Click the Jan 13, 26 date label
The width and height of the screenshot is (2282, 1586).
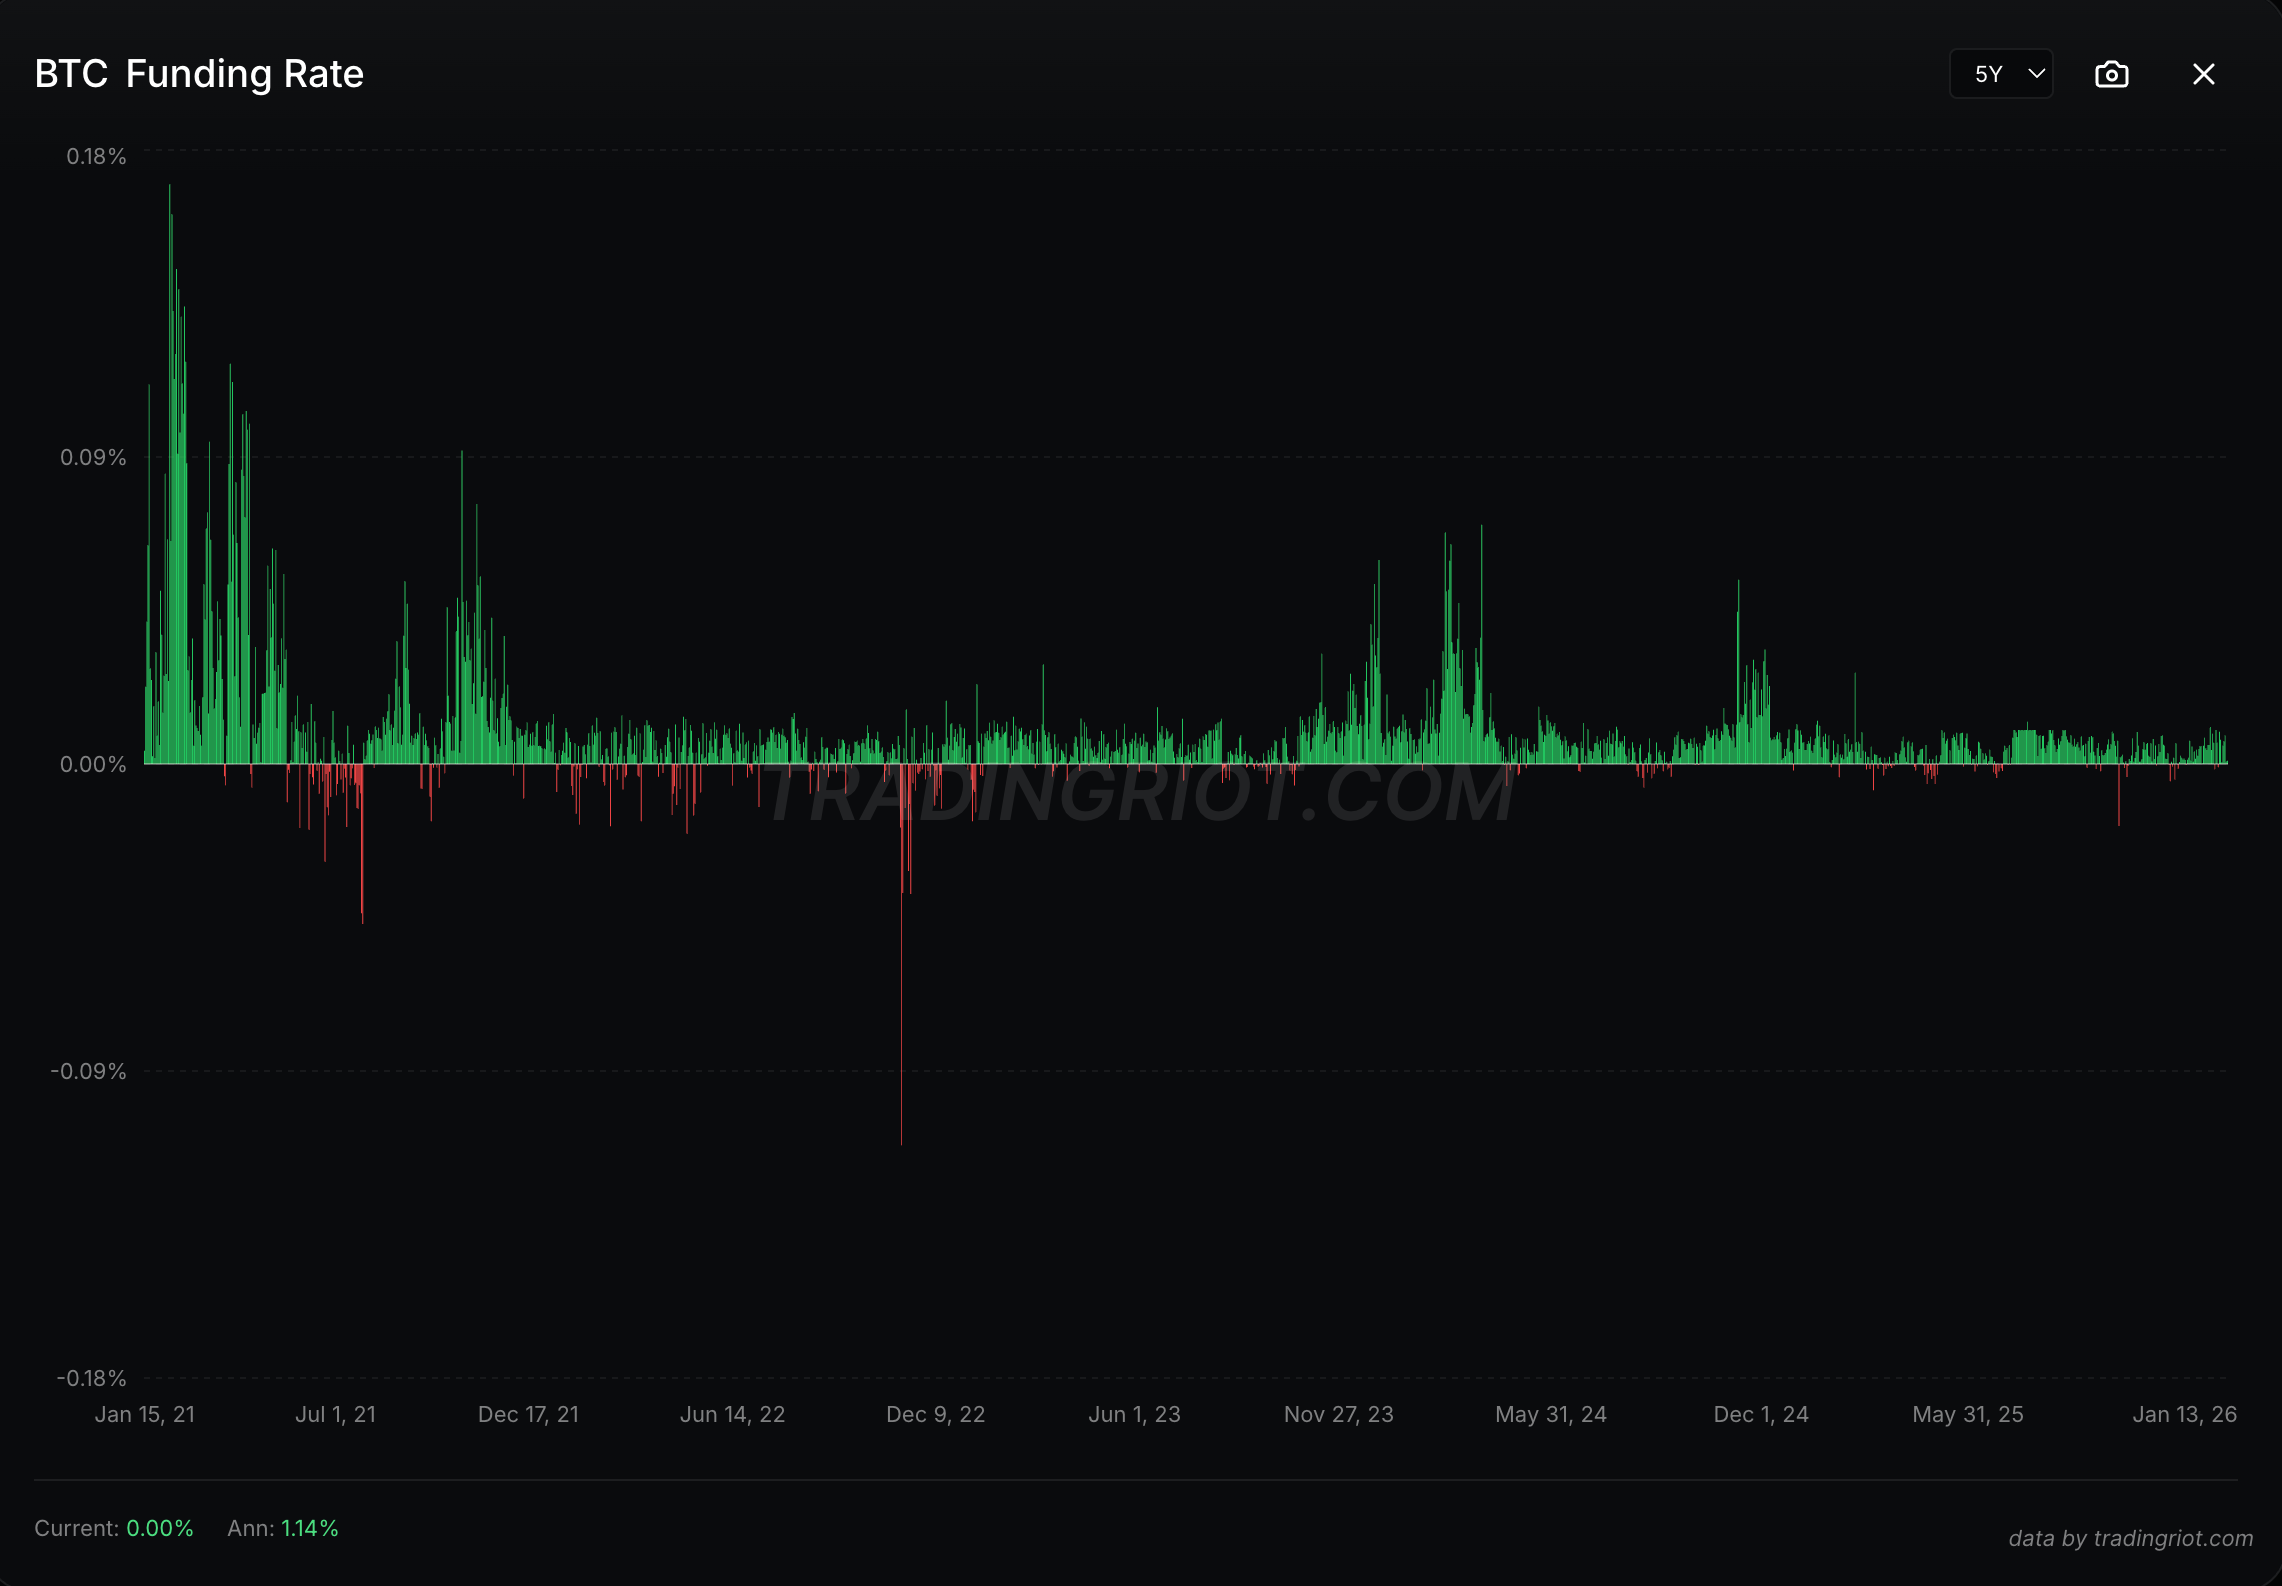click(x=2184, y=1414)
